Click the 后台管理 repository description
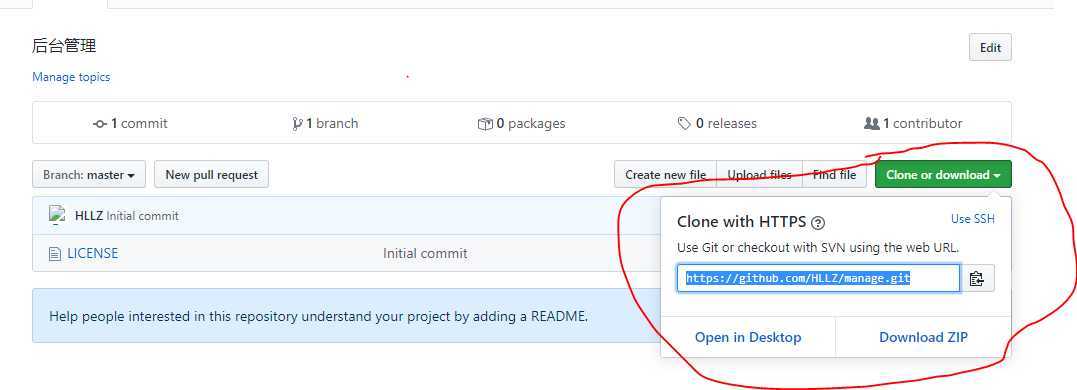Viewport: 1077px width, 390px height. [x=64, y=46]
